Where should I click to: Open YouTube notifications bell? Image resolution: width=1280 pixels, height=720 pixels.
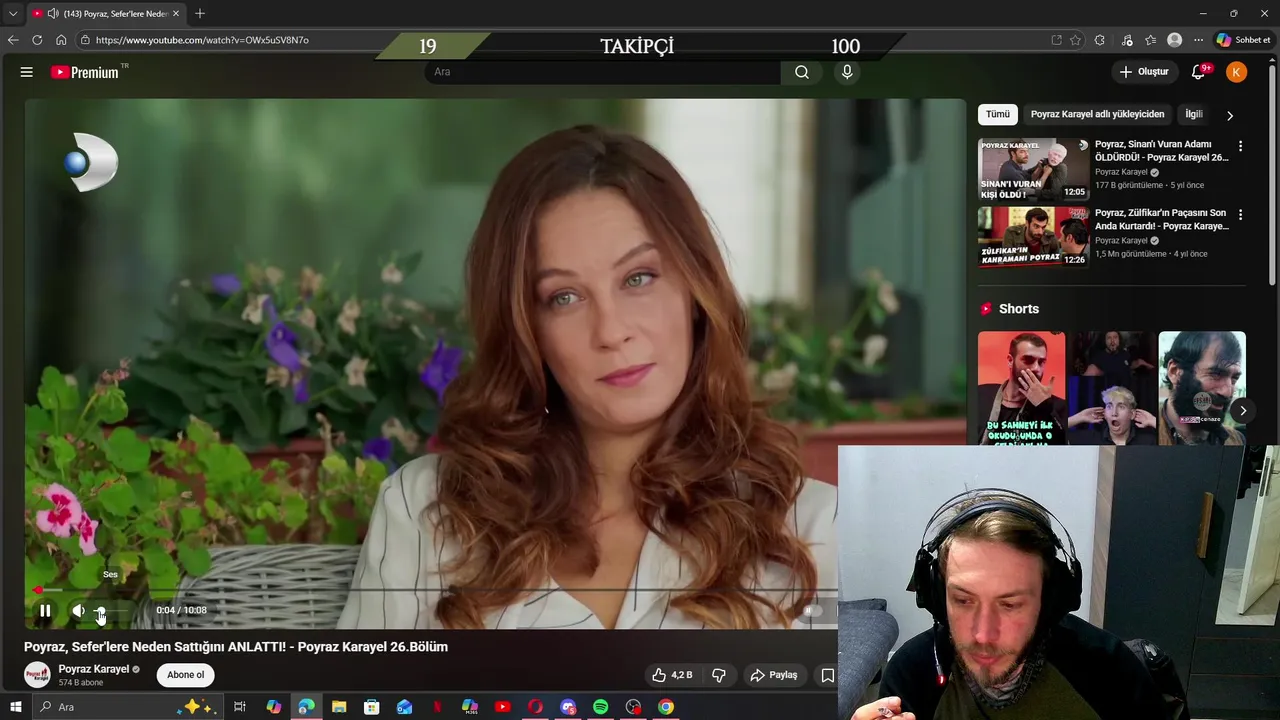1198,72
